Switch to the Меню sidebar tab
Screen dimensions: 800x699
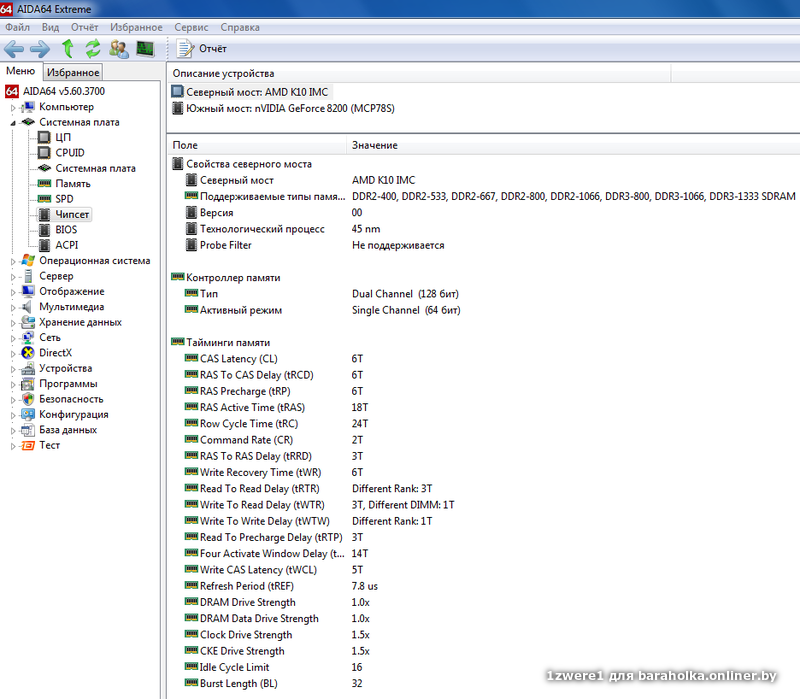20,71
